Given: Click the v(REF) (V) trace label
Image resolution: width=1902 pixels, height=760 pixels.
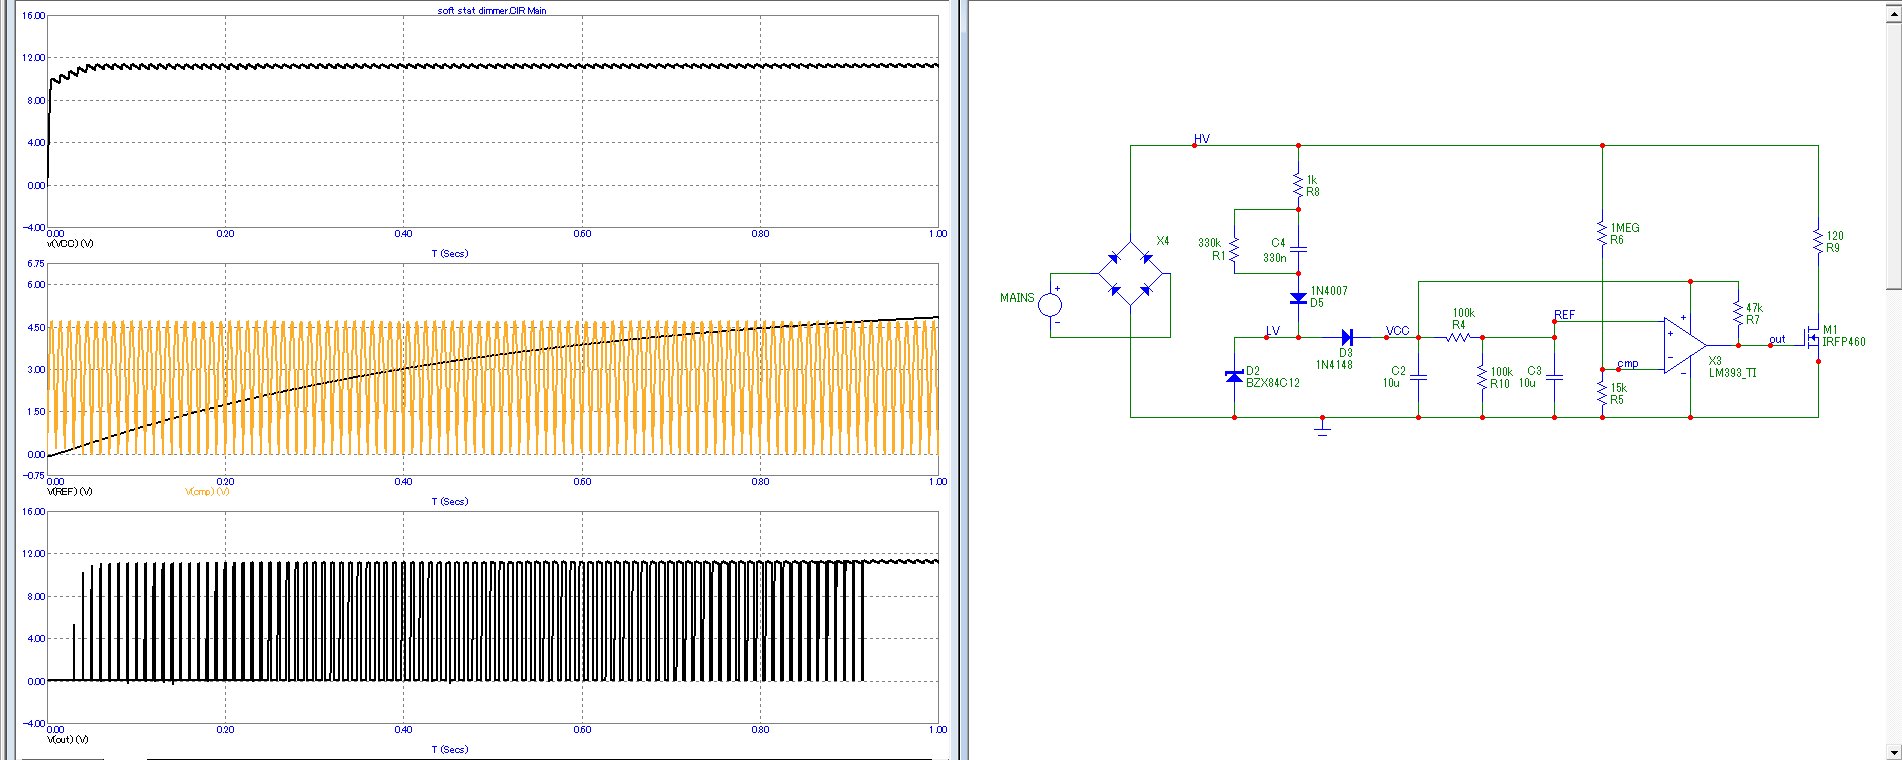Looking at the screenshot, I should point(70,492).
